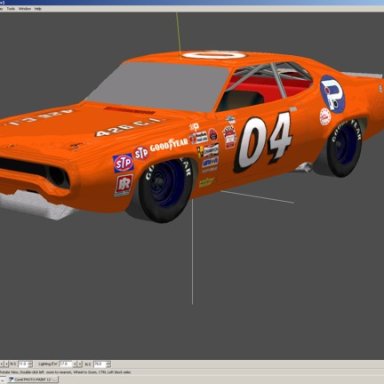The height and width of the screenshot is (384, 384).
Task: Click the circular Plymouth logo on rear quarter
Action: pos(332,94)
